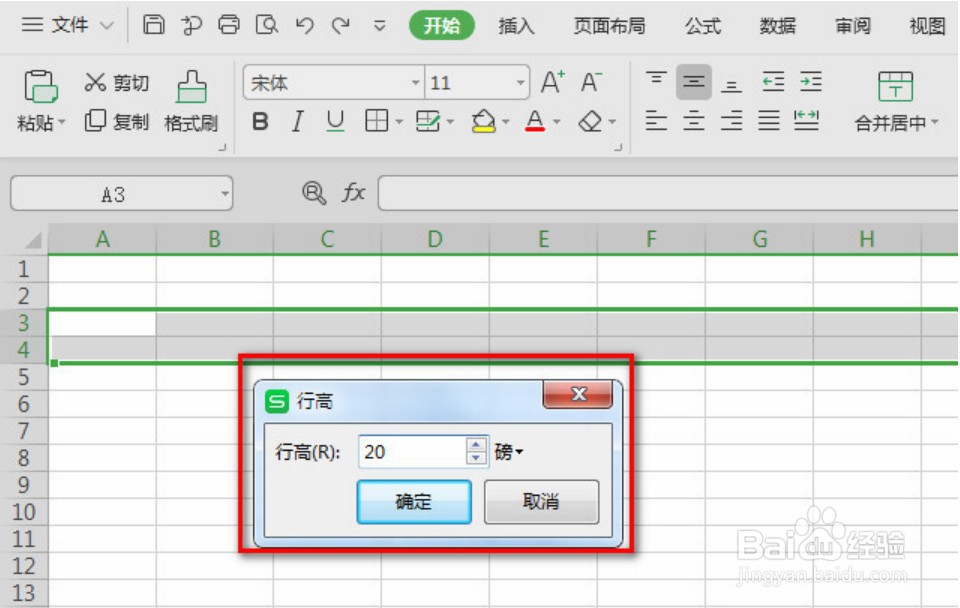Click the print icon
This screenshot has width=960, height=608.
(x=229, y=25)
